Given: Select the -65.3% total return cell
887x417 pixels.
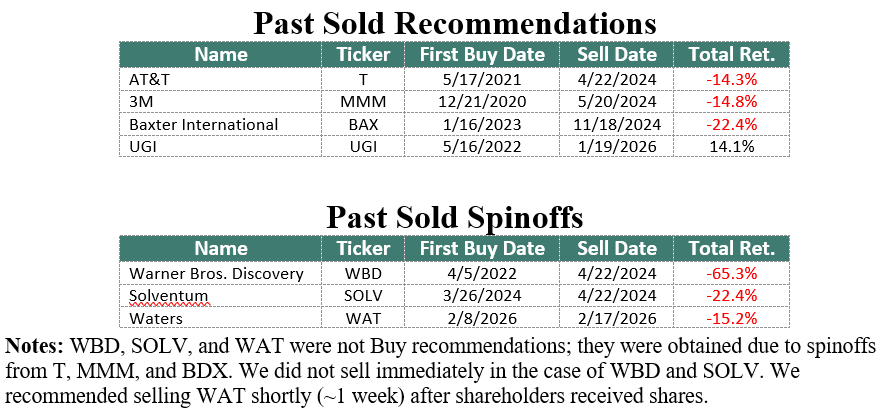Looking at the screenshot, I should pyautogui.click(x=733, y=273).
